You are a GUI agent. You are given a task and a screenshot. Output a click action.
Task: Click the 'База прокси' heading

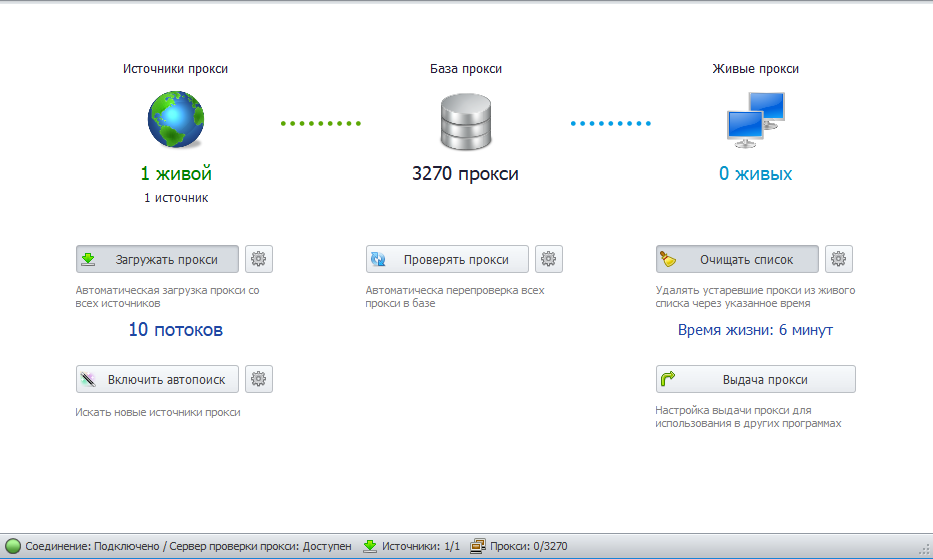(x=466, y=68)
